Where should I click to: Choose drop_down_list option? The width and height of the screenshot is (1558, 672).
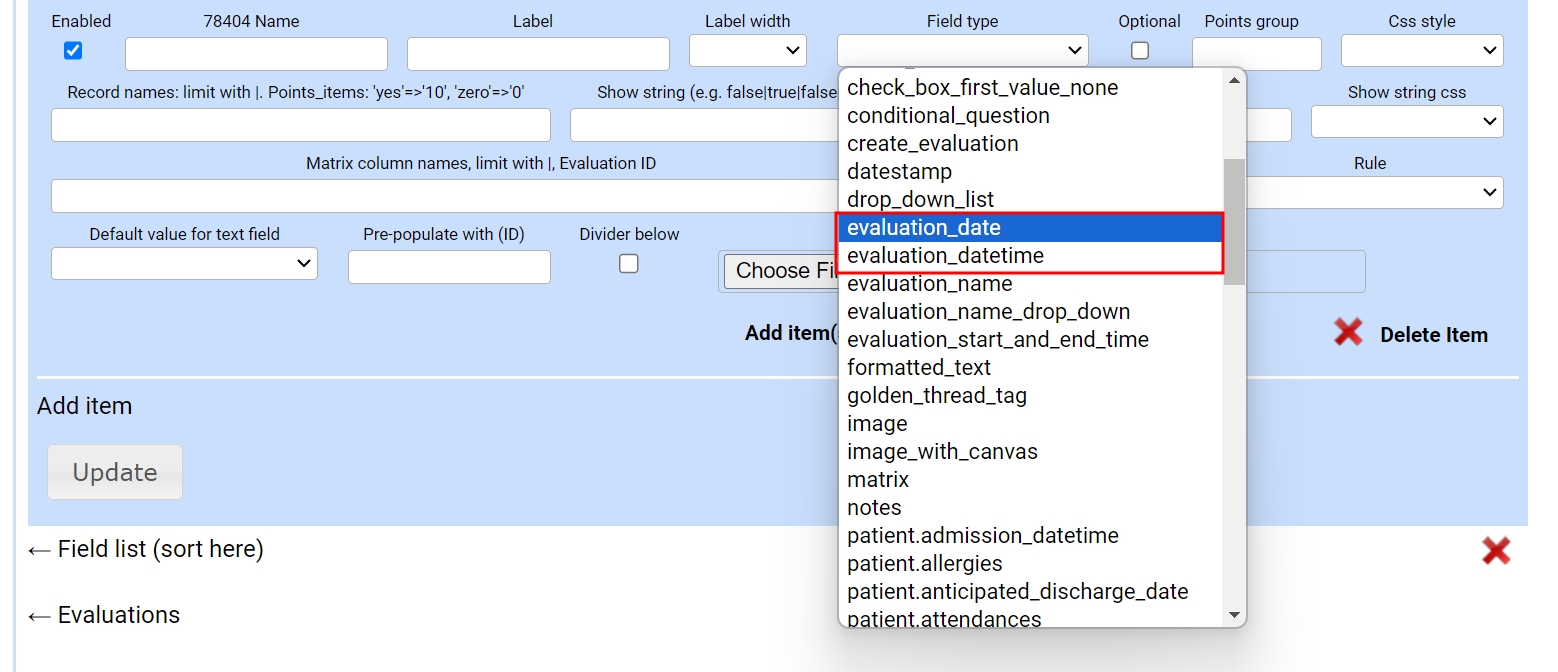tap(920, 200)
